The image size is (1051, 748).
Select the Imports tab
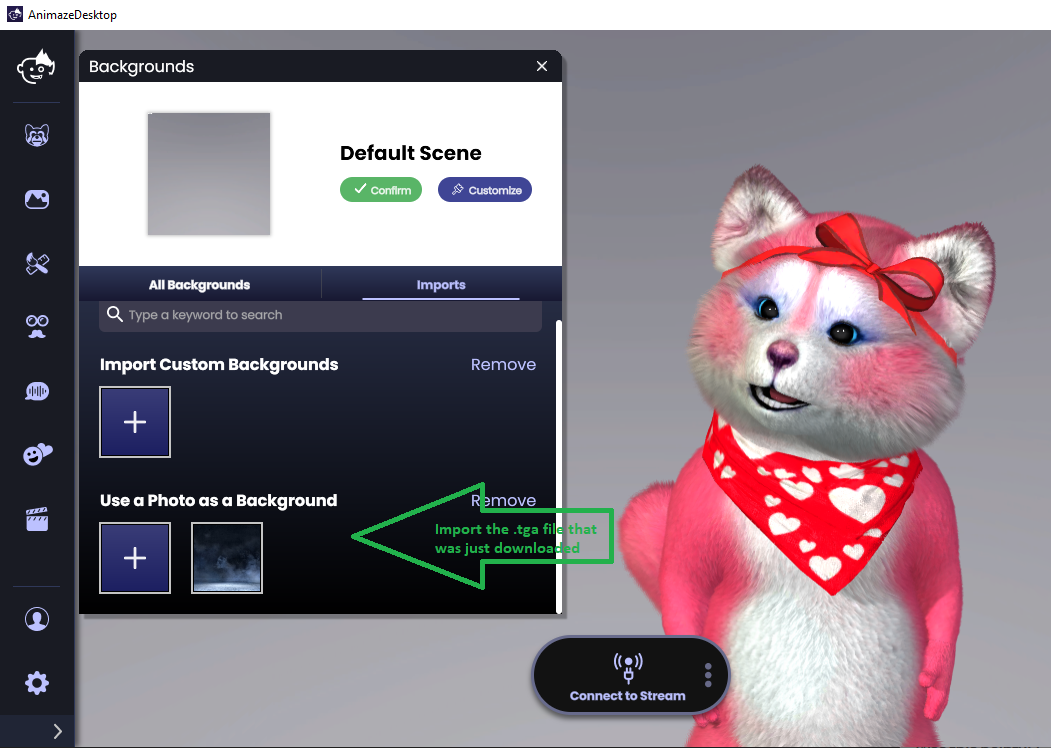click(x=441, y=285)
